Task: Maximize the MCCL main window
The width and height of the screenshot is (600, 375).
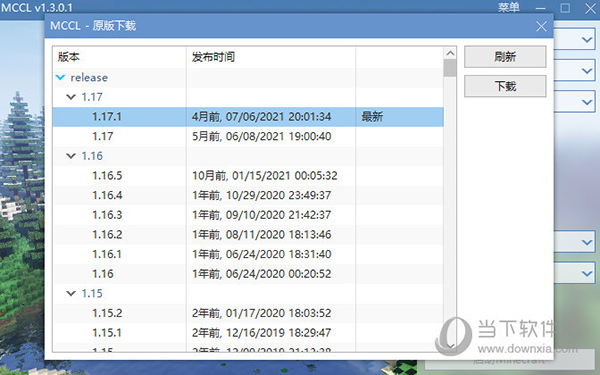Action: coord(565,8)
